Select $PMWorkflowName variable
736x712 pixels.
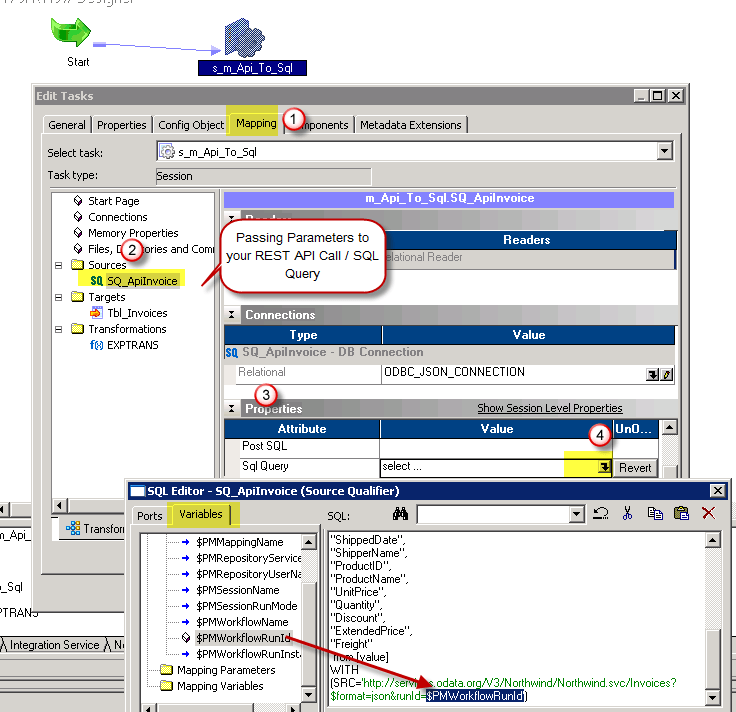242,622
